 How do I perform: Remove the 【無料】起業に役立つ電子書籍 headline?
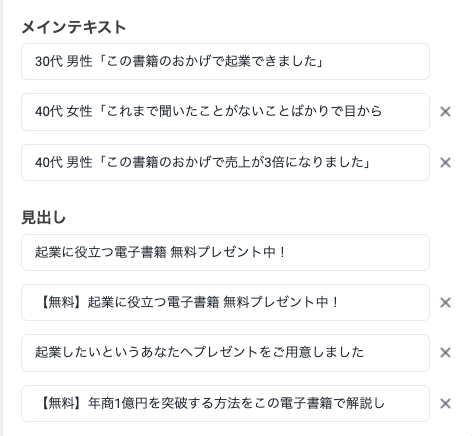445,303
